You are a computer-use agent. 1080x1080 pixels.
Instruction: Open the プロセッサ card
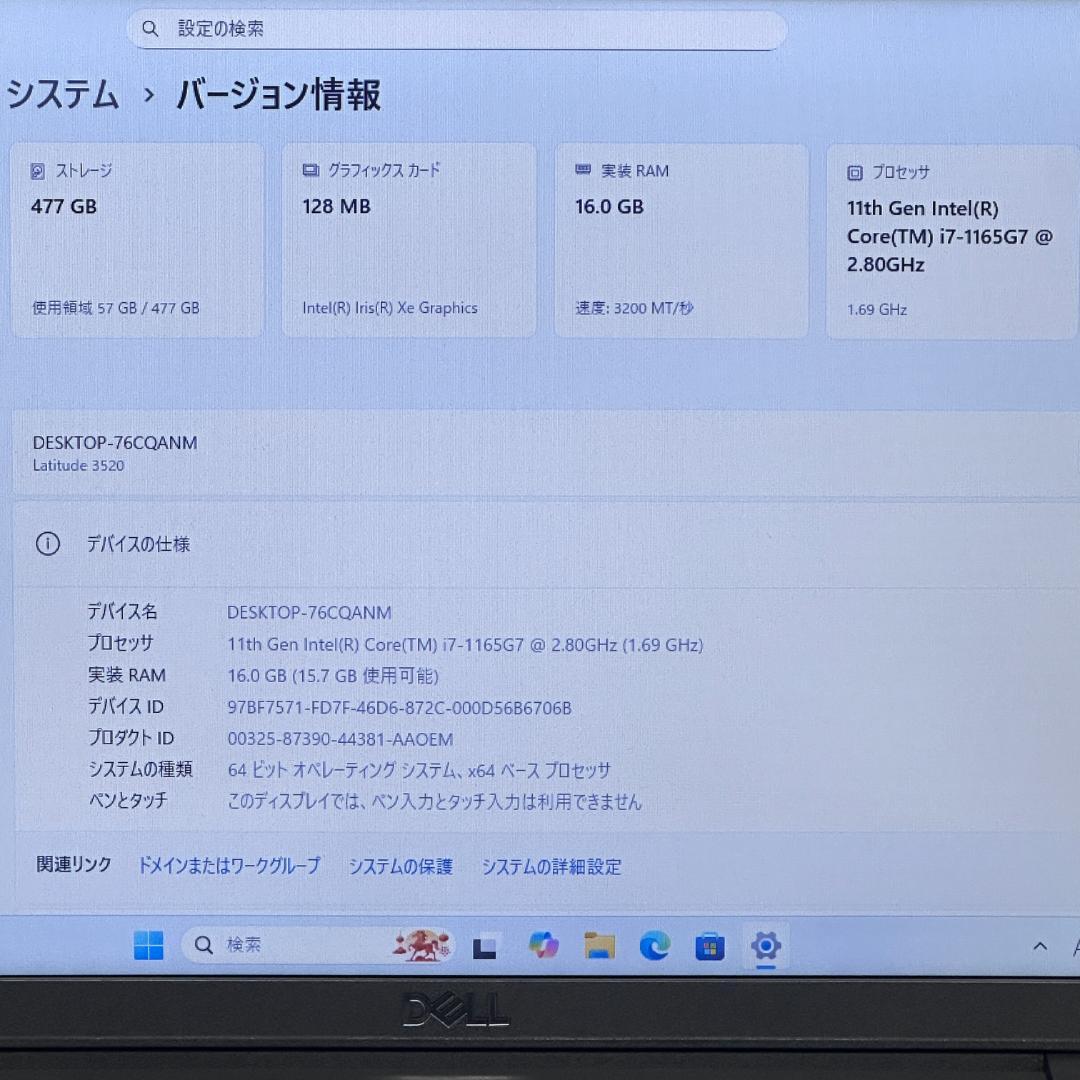[953, 242]
